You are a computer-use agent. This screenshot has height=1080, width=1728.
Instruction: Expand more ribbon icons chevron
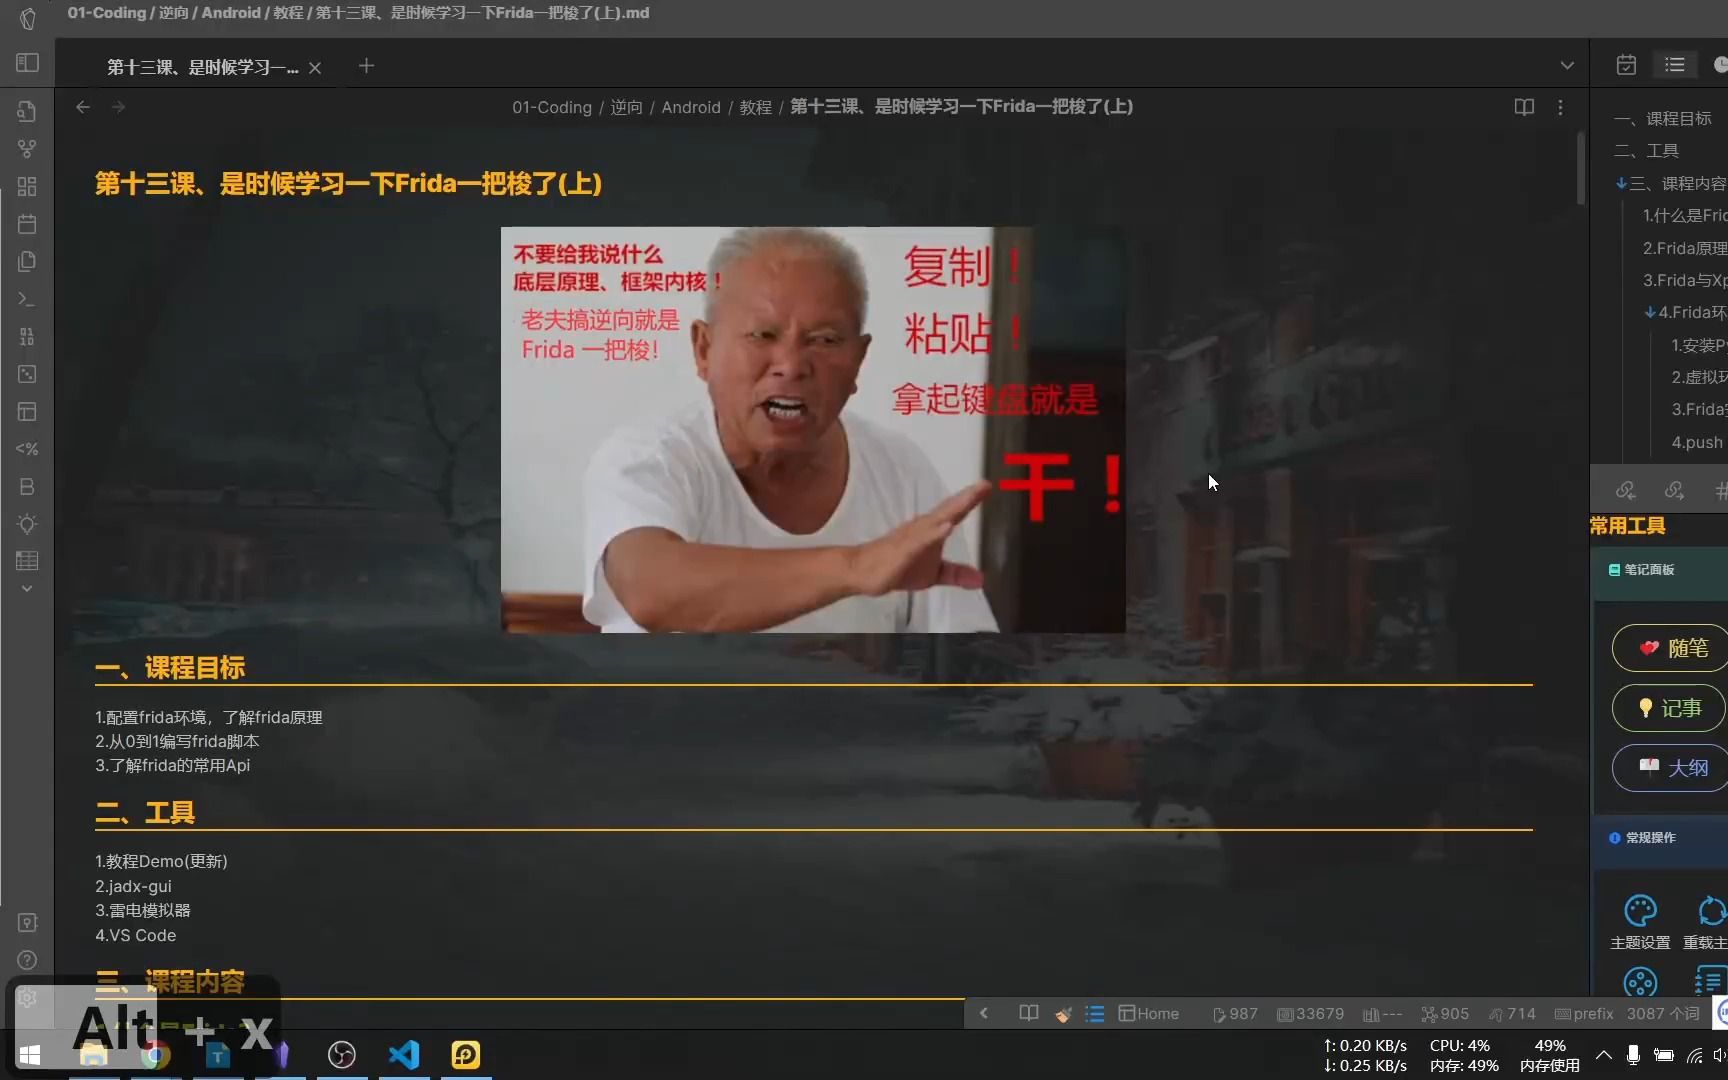pyautogui.click(x=27, y=589)
